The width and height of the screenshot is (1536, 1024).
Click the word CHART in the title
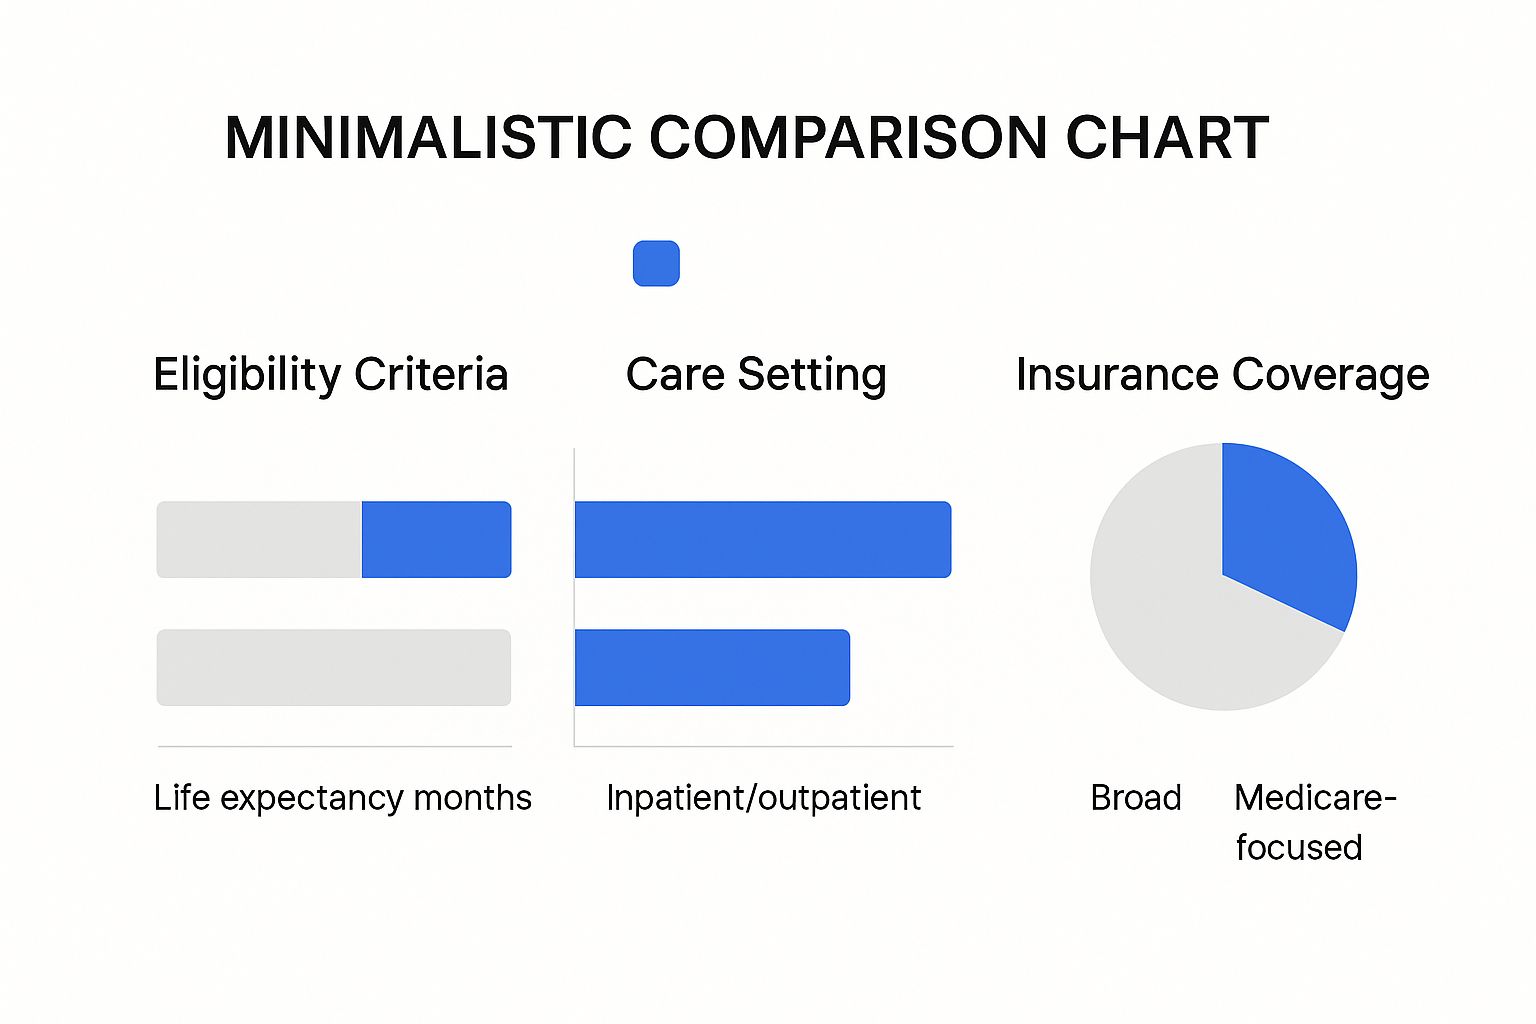(x=1167, y=138)
